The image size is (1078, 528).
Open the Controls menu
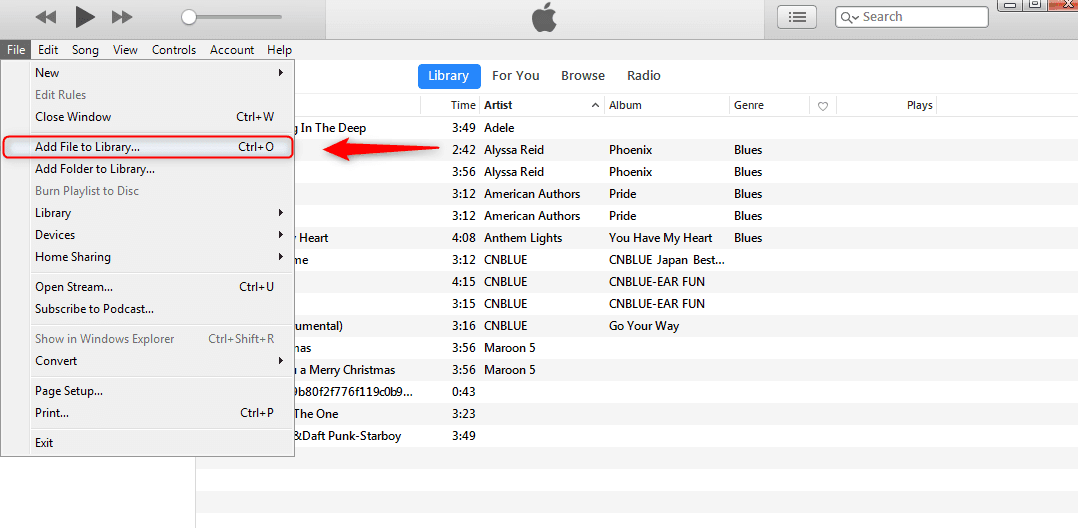[174, 50]
